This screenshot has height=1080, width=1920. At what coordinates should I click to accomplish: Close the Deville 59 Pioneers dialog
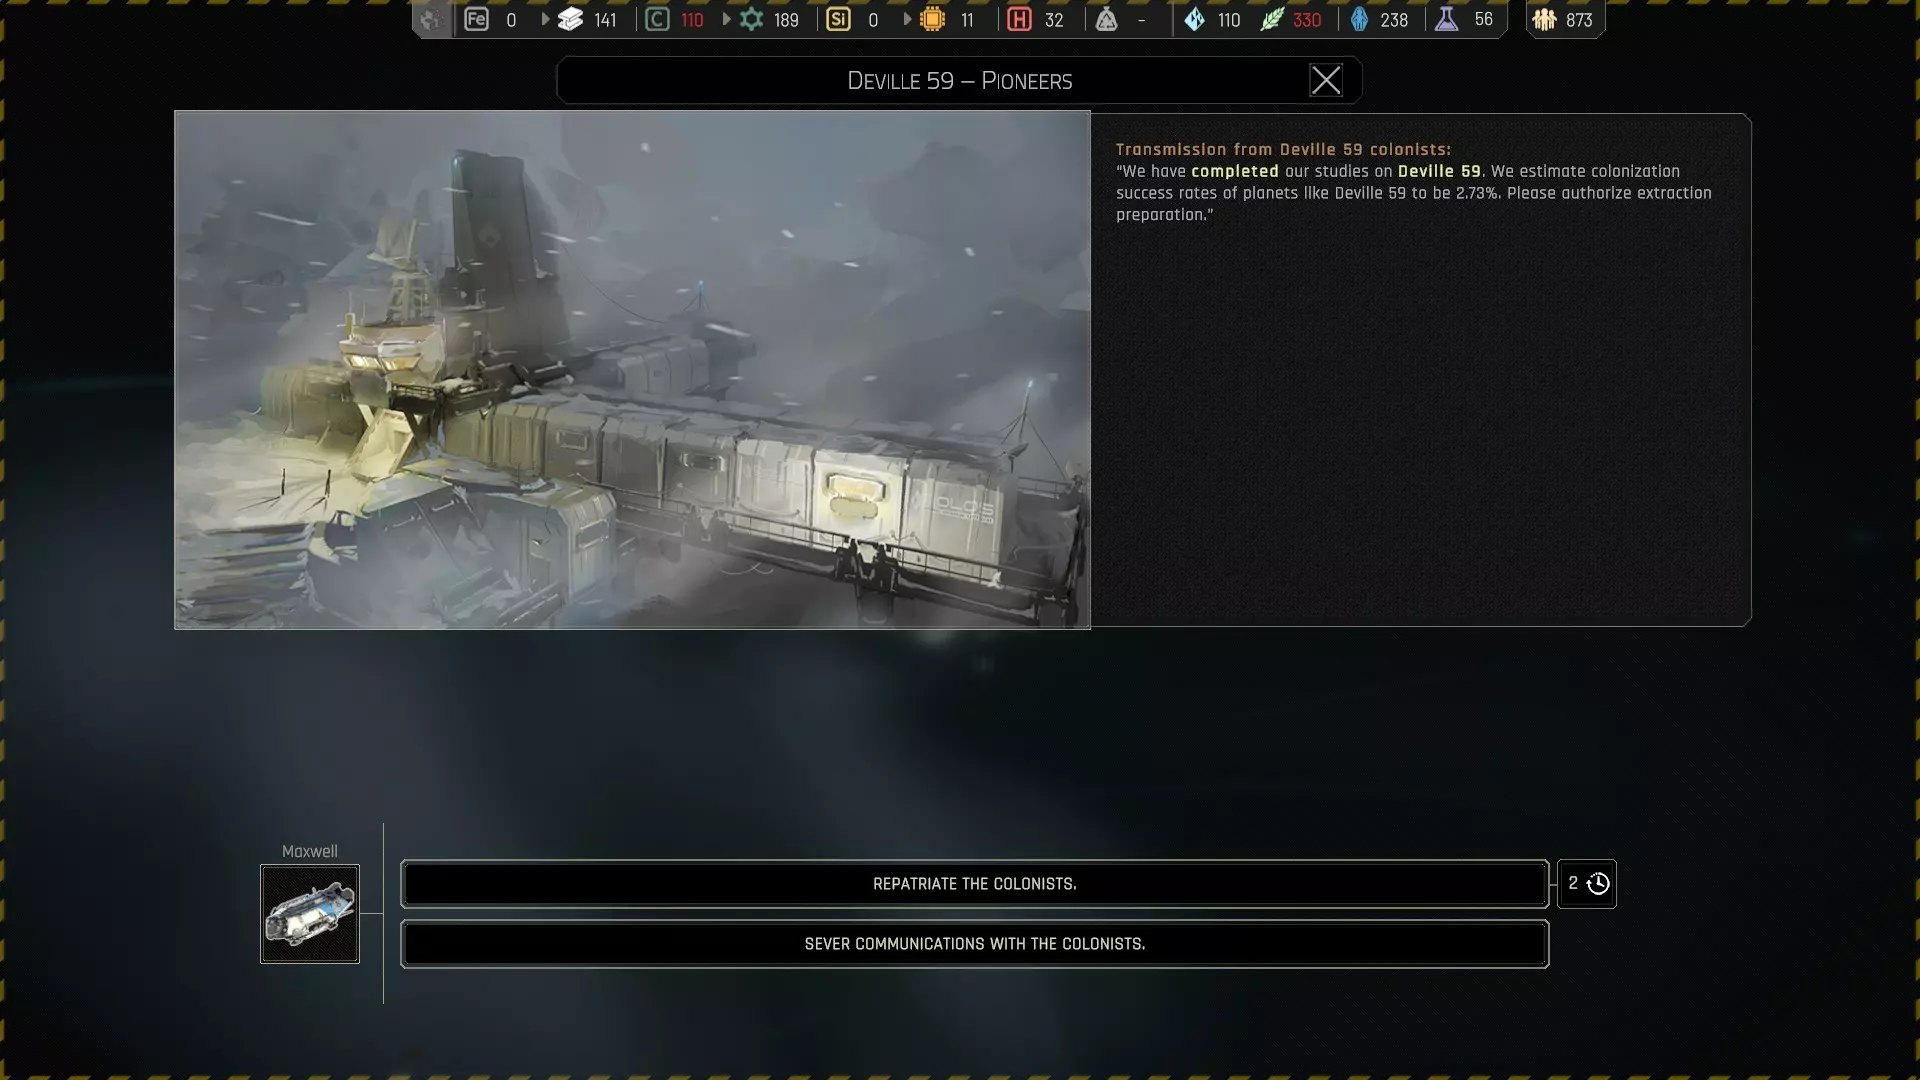click(1326, 80)
